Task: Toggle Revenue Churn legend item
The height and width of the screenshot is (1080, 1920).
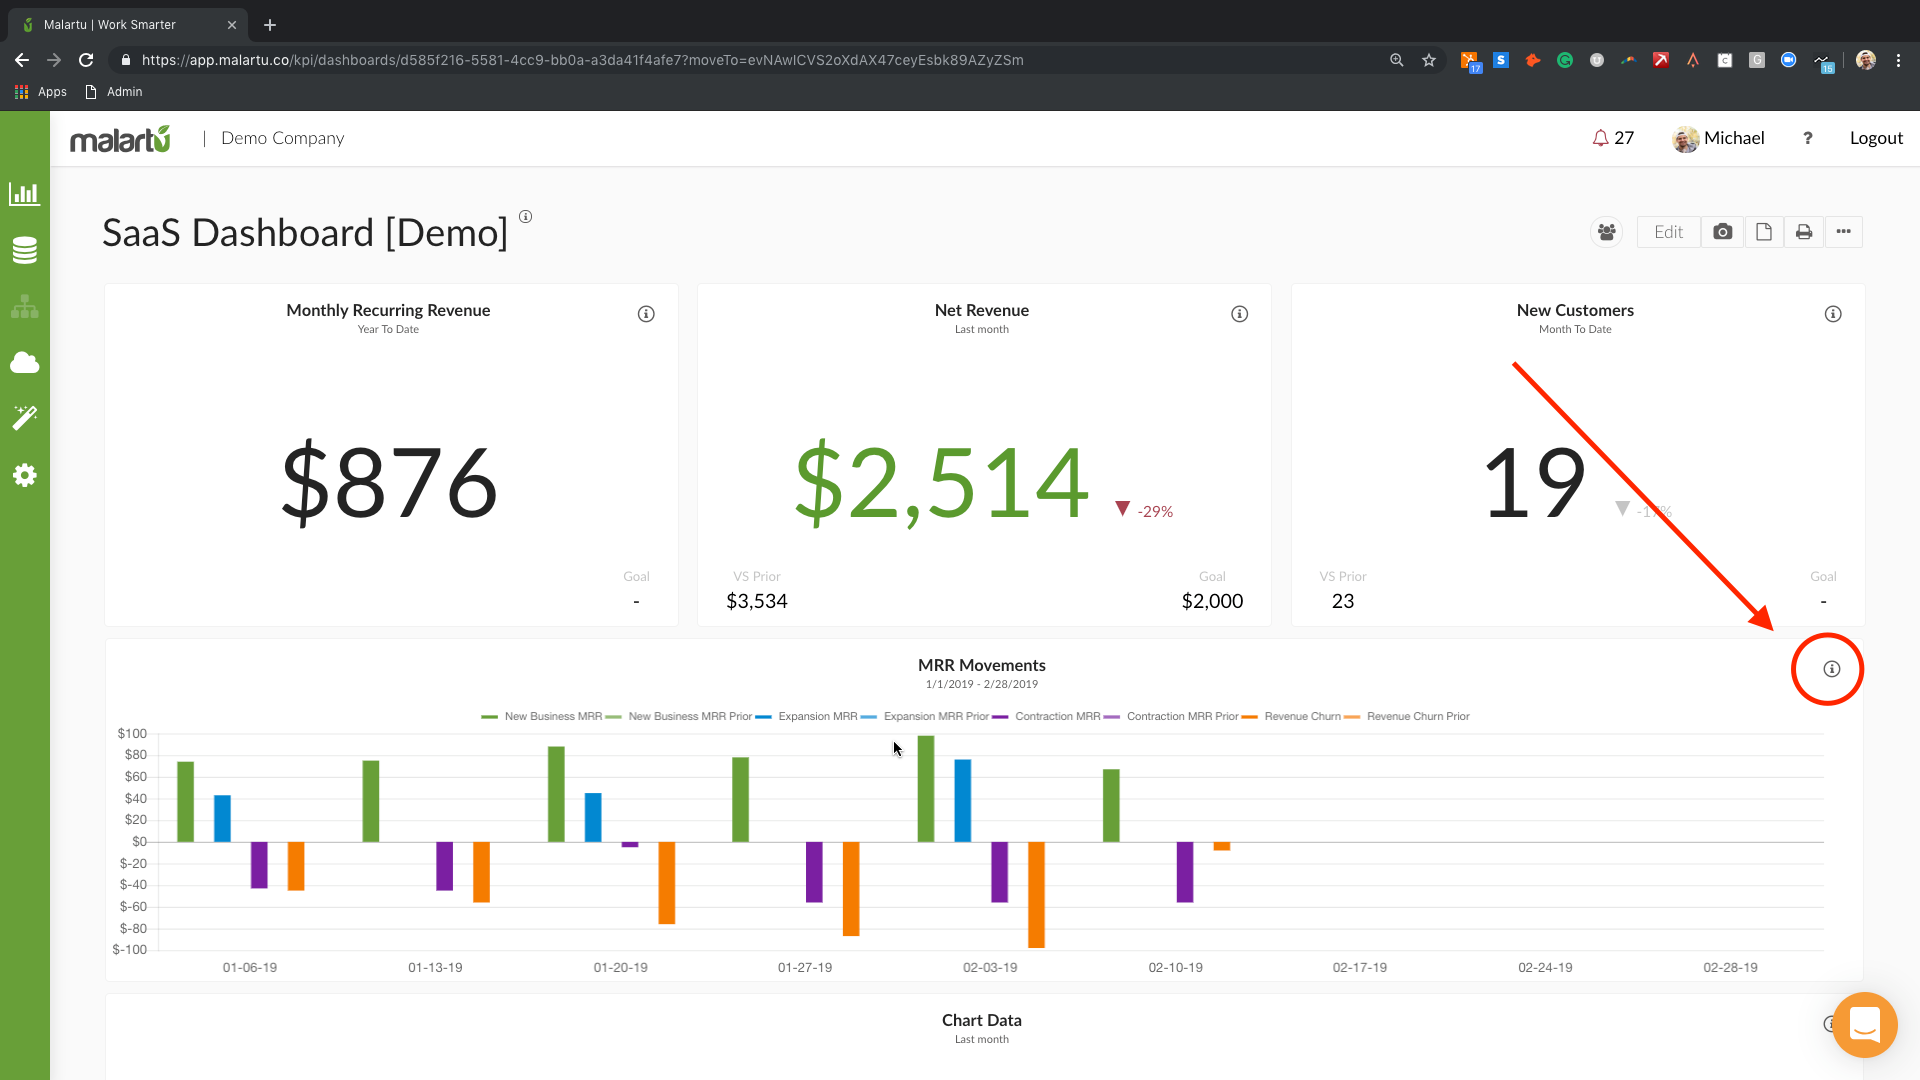Action: point(1291,716)
